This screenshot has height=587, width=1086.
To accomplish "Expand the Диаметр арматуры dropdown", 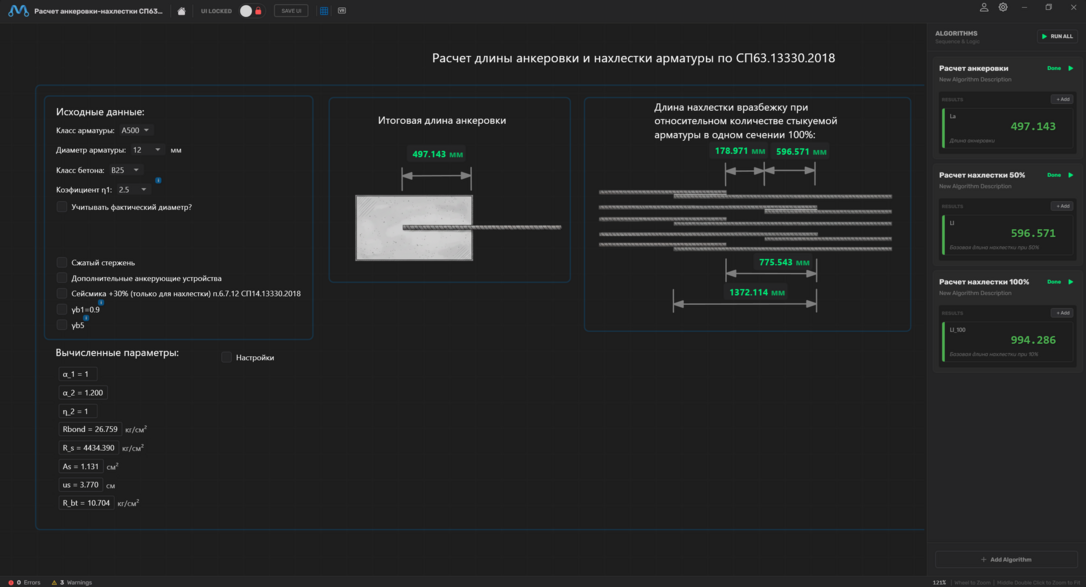I will [146, 150].
